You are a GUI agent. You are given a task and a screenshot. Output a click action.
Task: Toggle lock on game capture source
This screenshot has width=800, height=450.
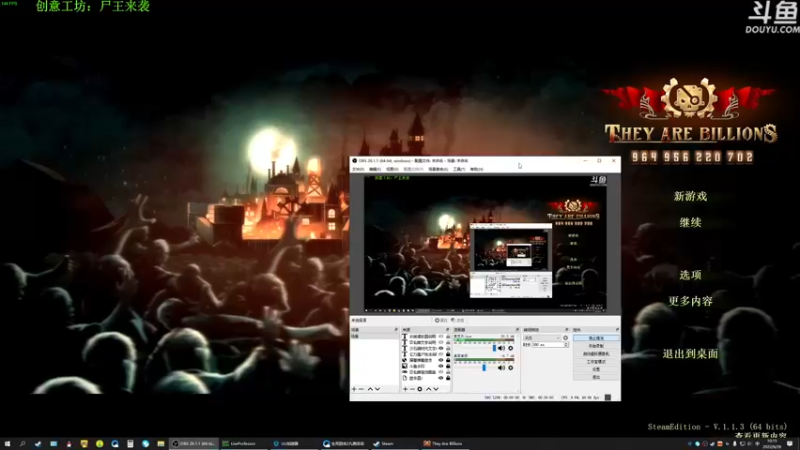pos(448,372)
